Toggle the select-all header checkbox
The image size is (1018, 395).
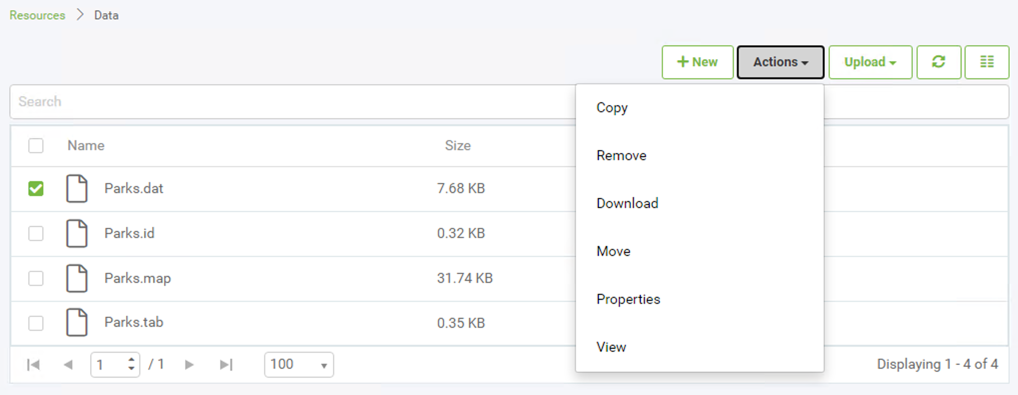pyautogui.click(x=36, y=146)
